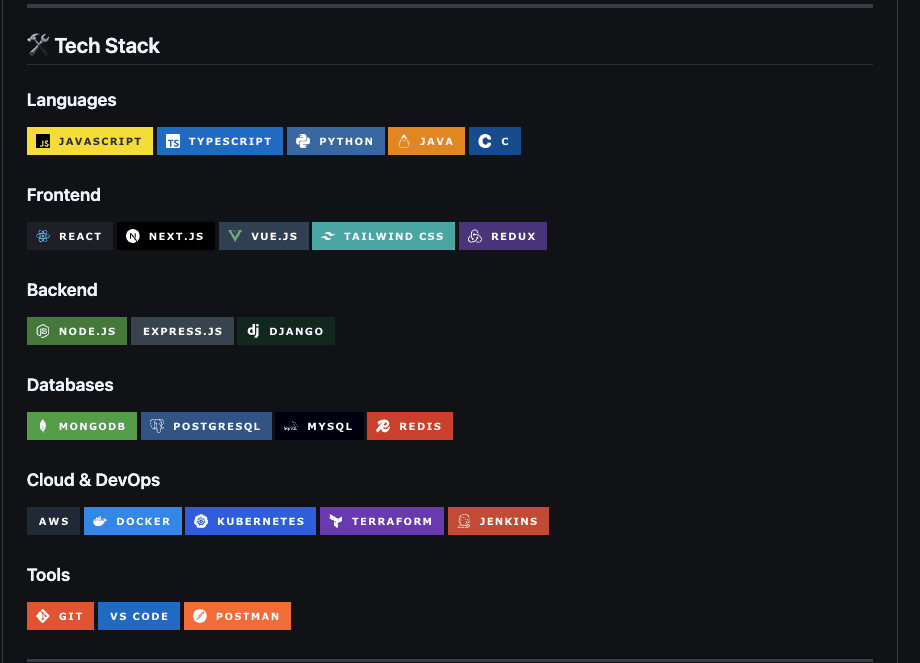Open the purple Redux badge

pos(503,236)
